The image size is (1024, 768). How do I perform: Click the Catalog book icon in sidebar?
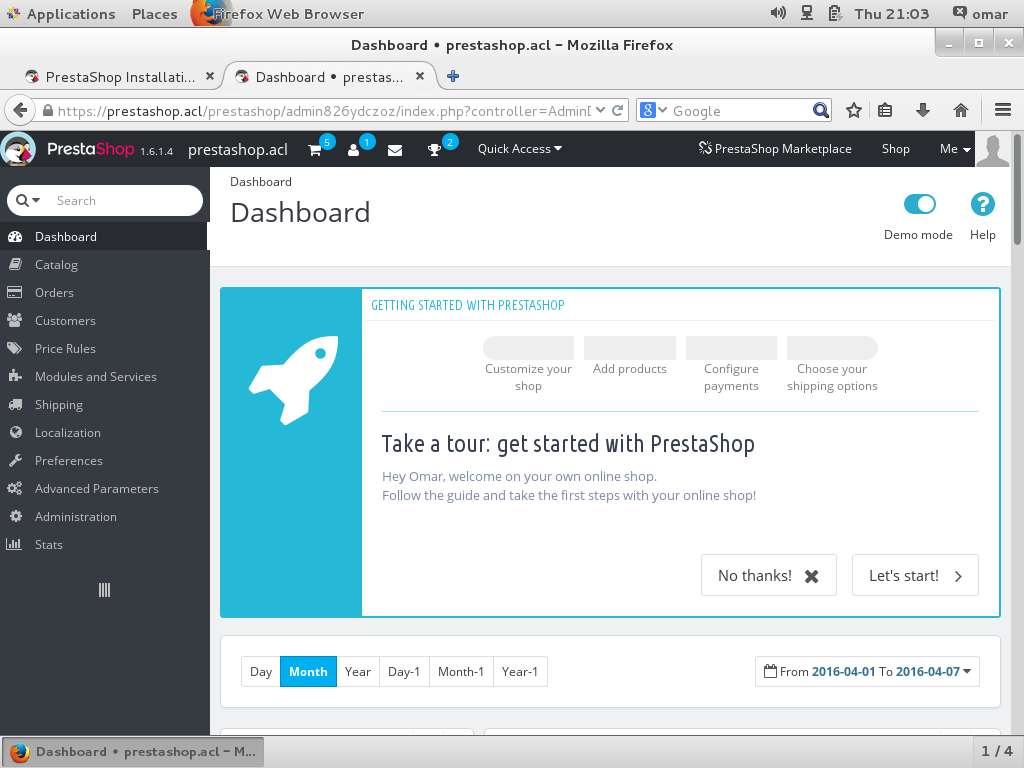pyautogui.click(x=15, y=264)
